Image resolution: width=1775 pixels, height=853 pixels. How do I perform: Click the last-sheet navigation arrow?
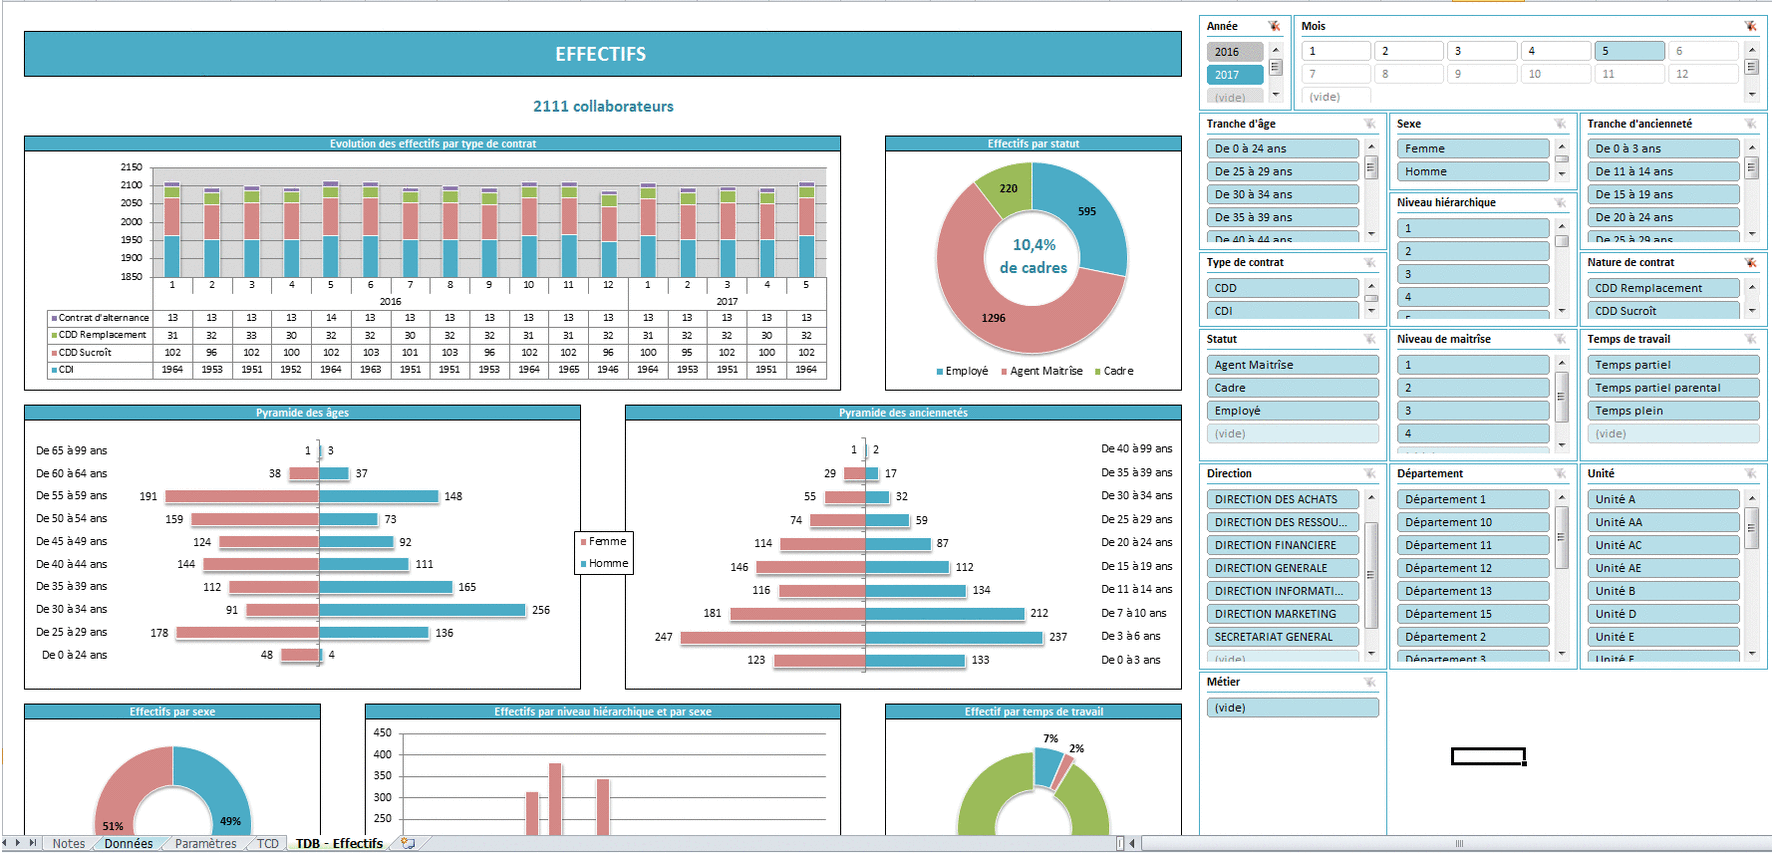tap(33, 843)
